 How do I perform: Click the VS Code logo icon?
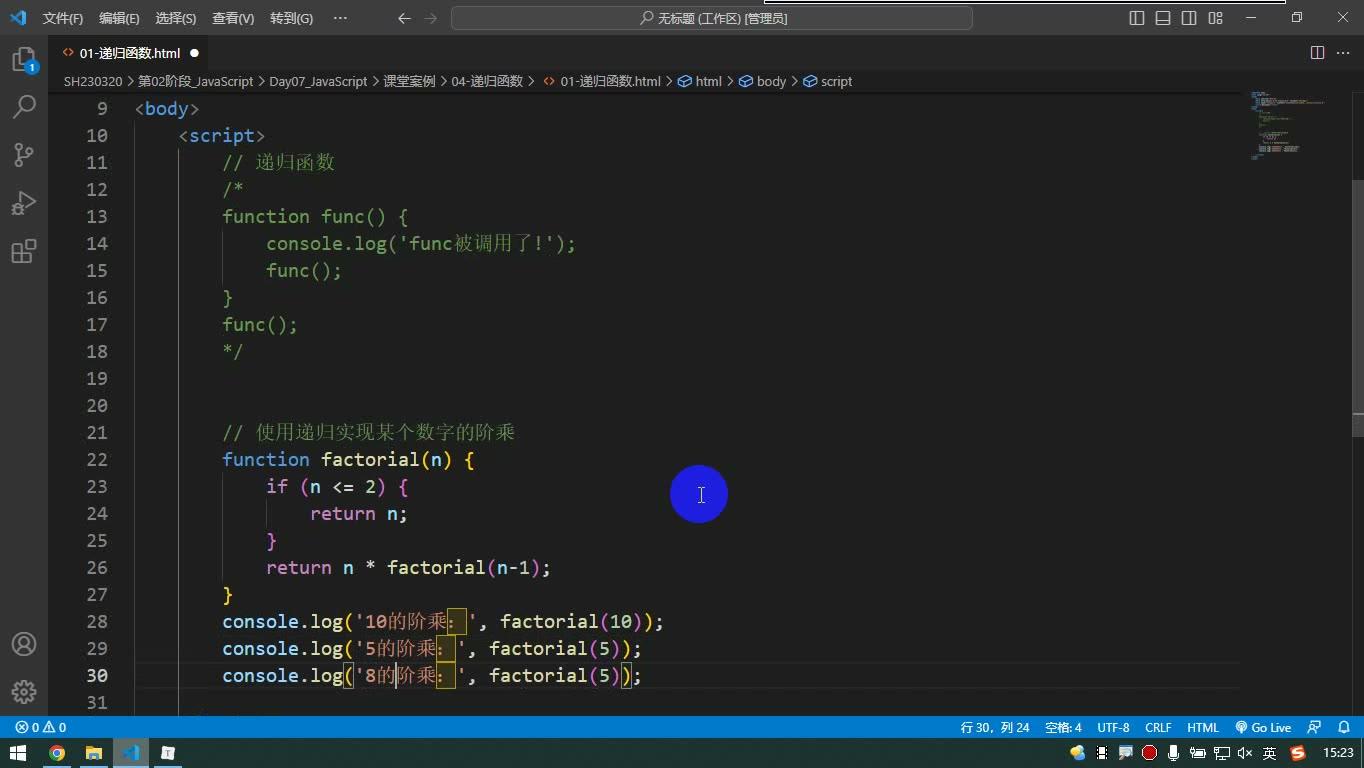[18, 18]
